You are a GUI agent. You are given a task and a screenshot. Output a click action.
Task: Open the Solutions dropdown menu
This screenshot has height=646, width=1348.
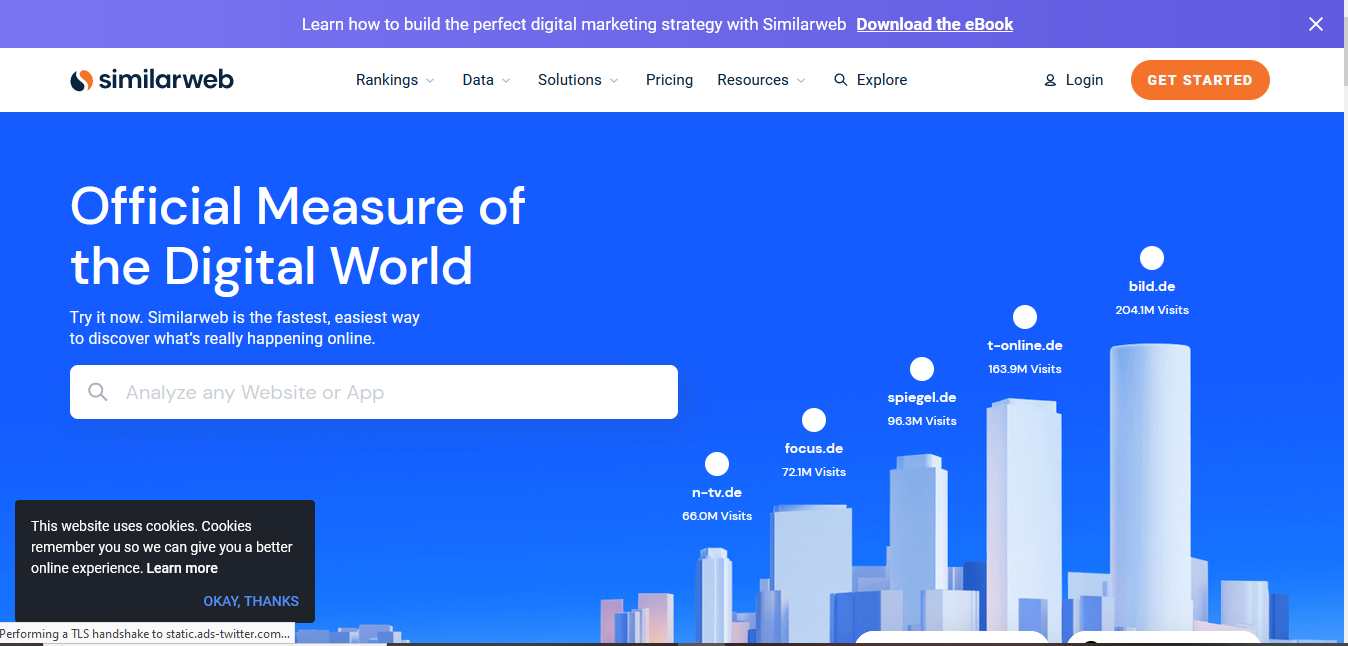578,80
